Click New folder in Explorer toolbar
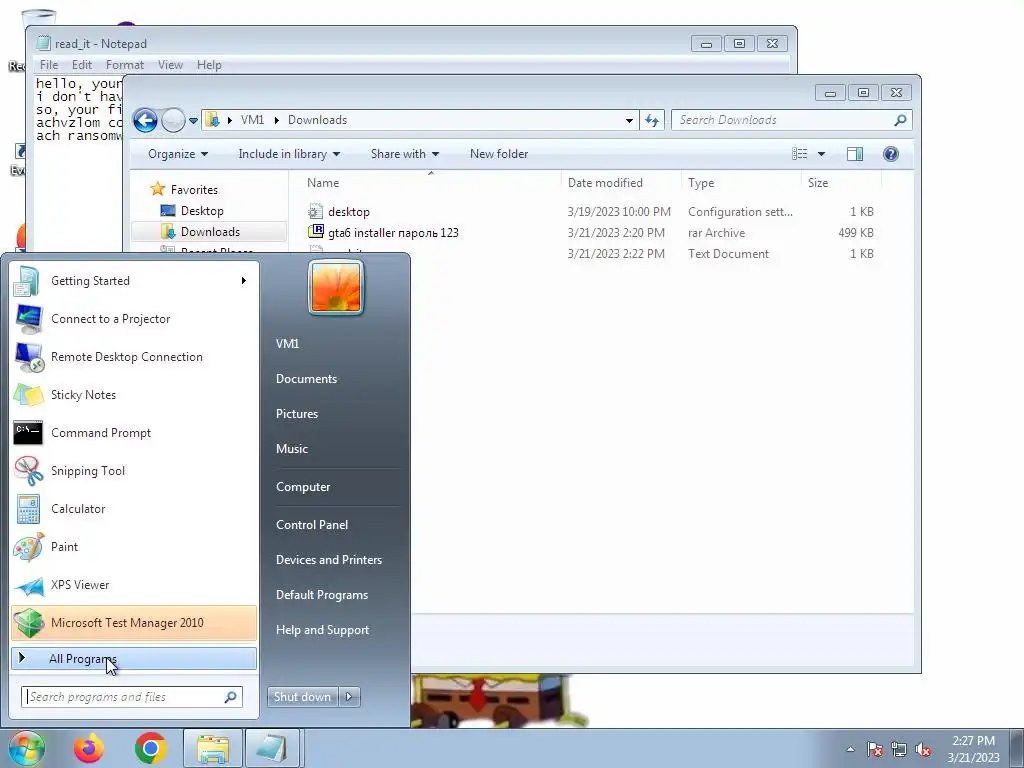Screen dimensions: 1024x768 coord(499,154)
